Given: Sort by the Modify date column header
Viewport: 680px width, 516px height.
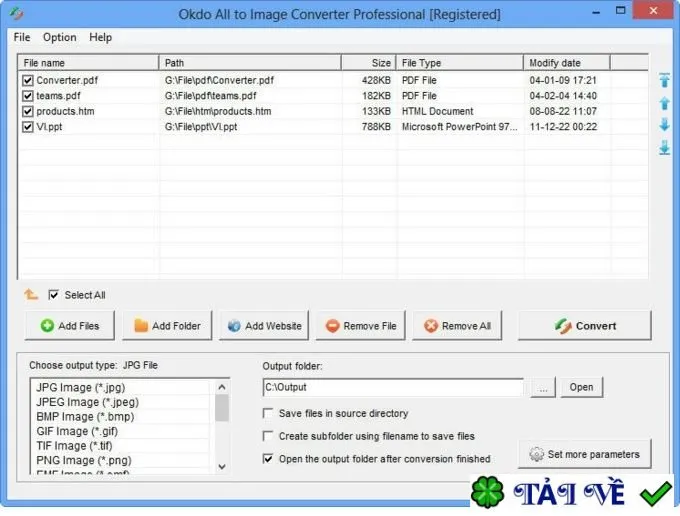Looking at the screenshot, I should coord(567,63).
